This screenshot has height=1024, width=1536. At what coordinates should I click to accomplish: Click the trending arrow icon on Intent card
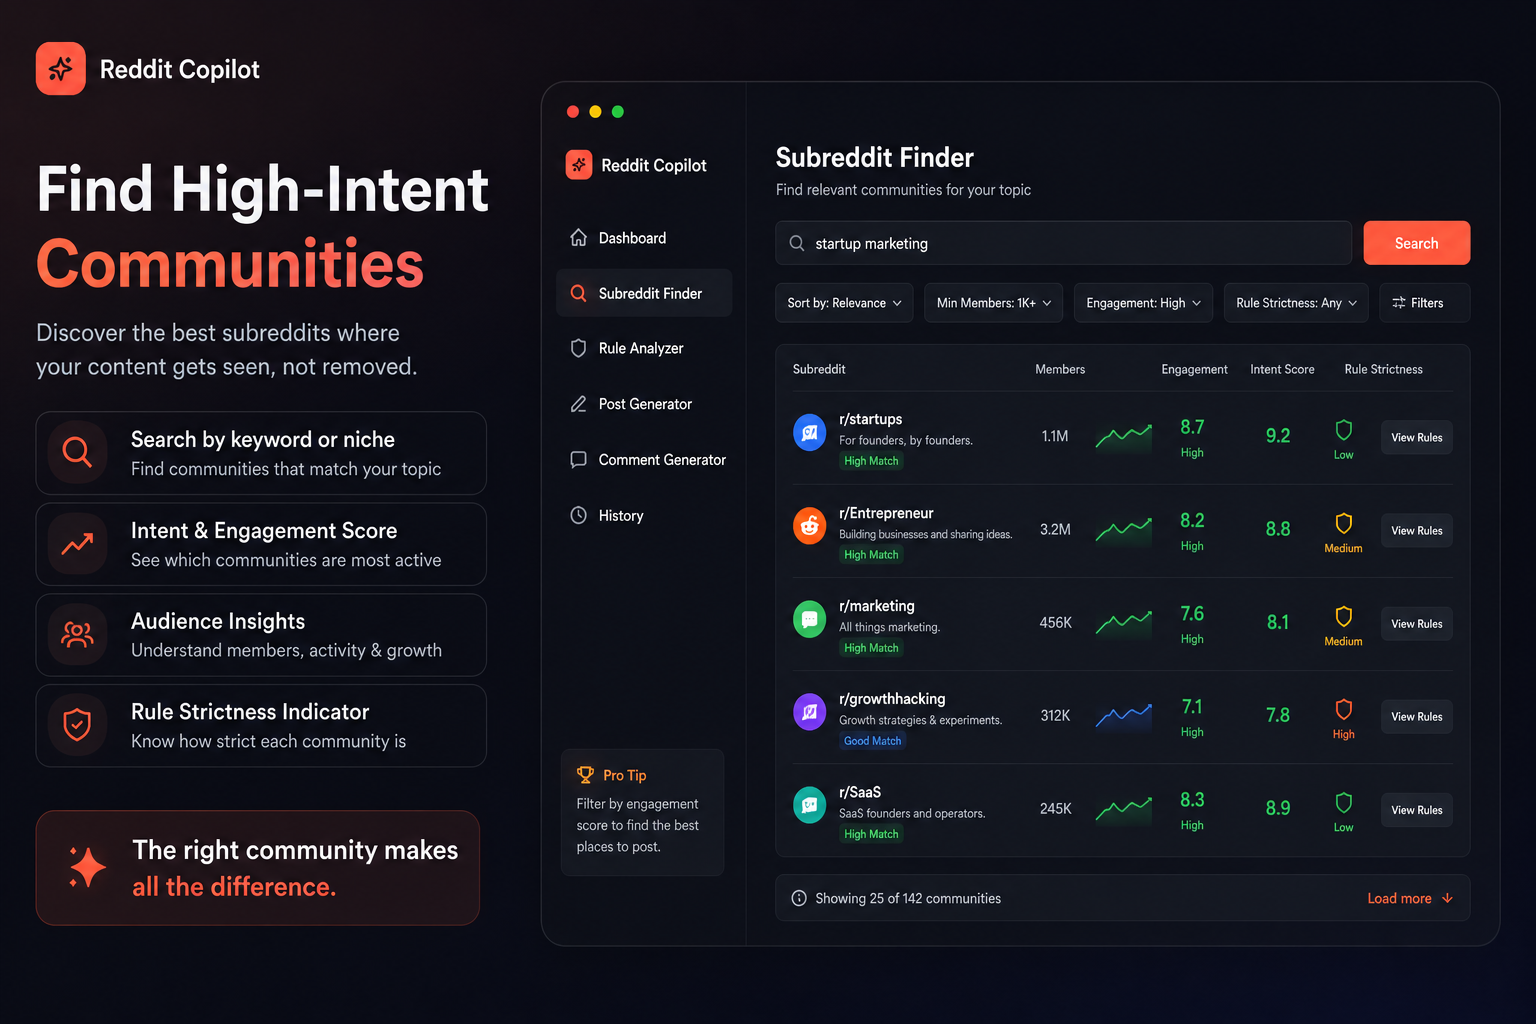[x=77, y=544]
